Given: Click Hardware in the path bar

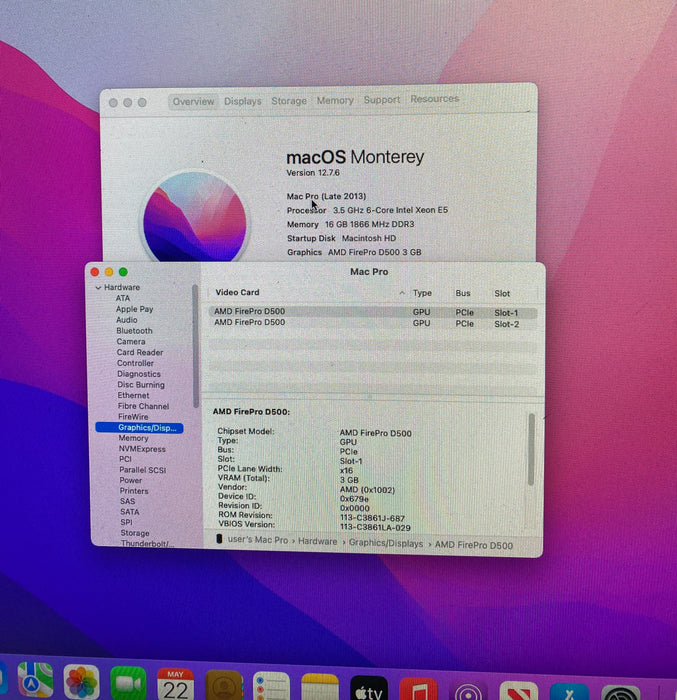Looking at the screenshot, I should (318, 541).
